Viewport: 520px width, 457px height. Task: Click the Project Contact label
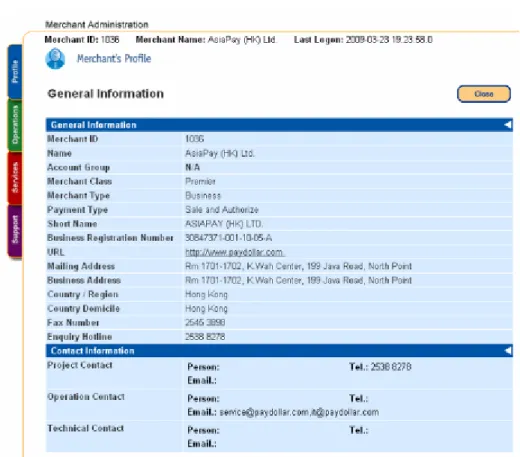coord(80,365)
